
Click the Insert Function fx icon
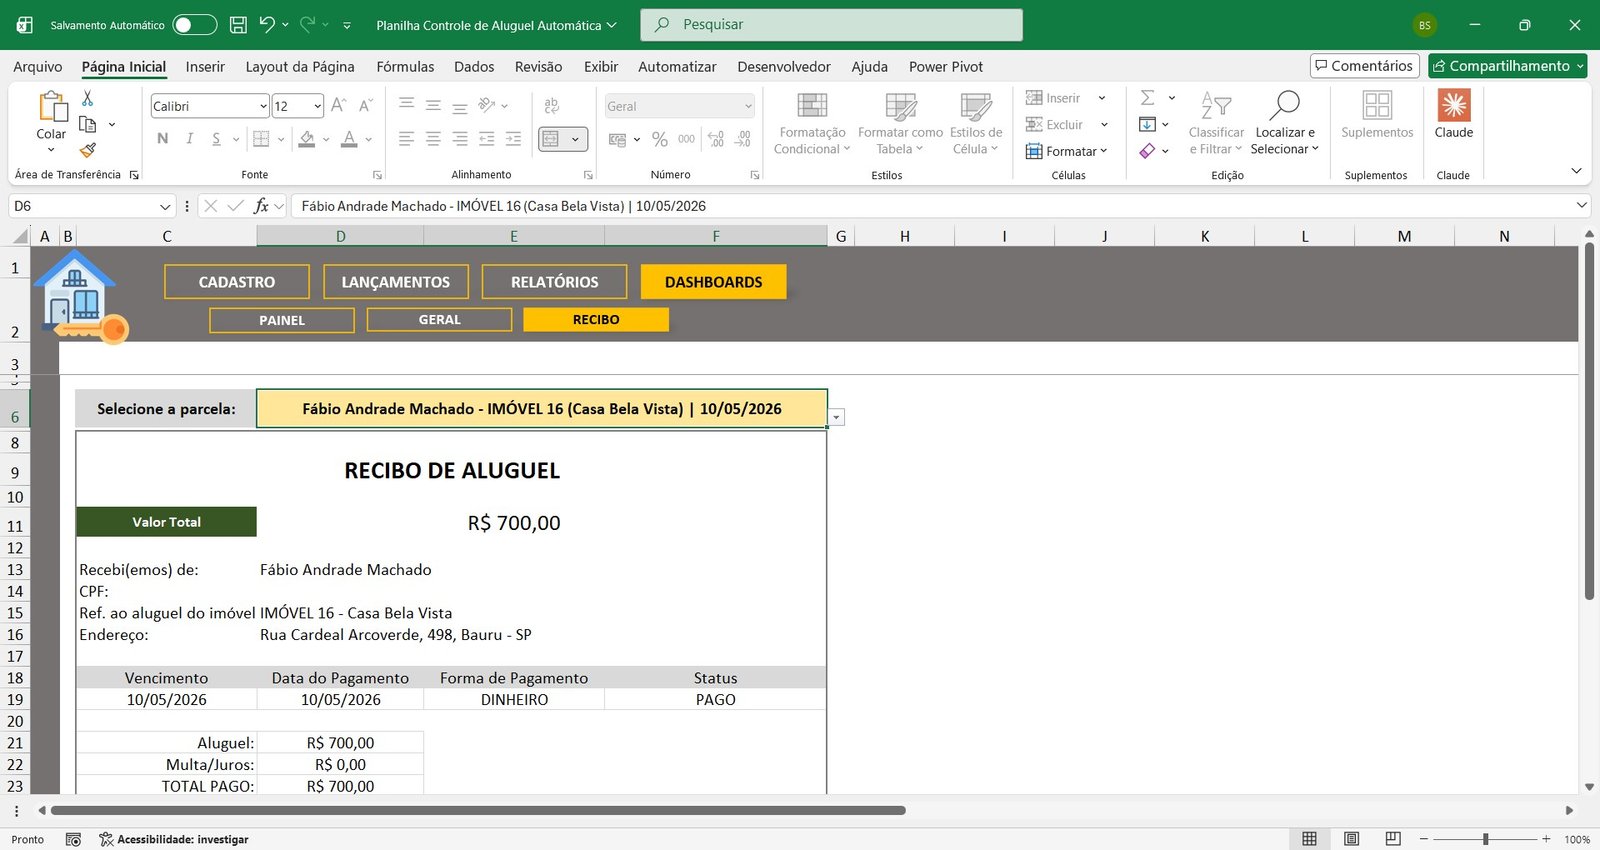point(261,206)
